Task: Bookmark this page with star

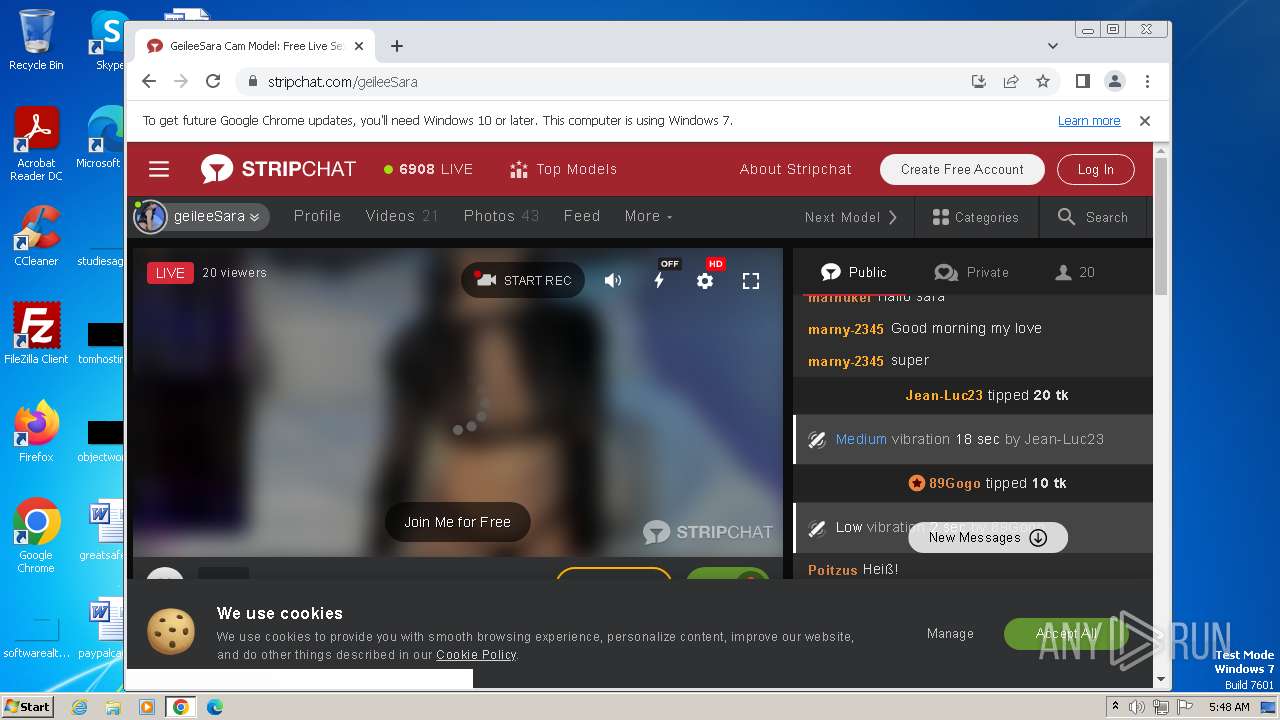Action: point(1043,82)
